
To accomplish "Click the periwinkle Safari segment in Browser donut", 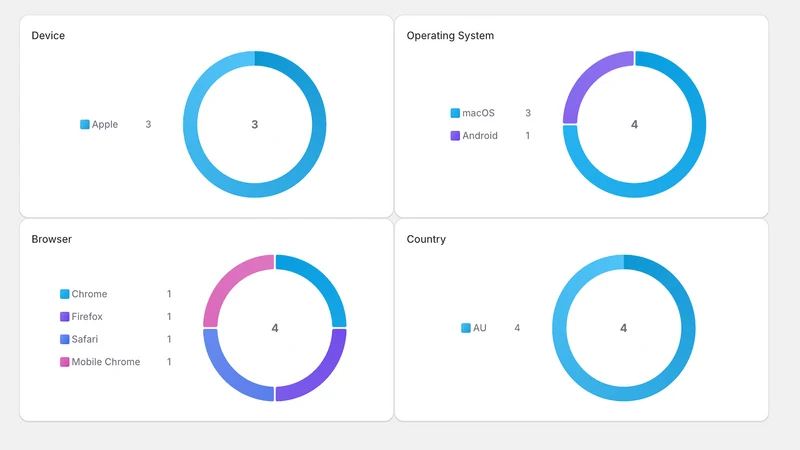I will 228,375.
